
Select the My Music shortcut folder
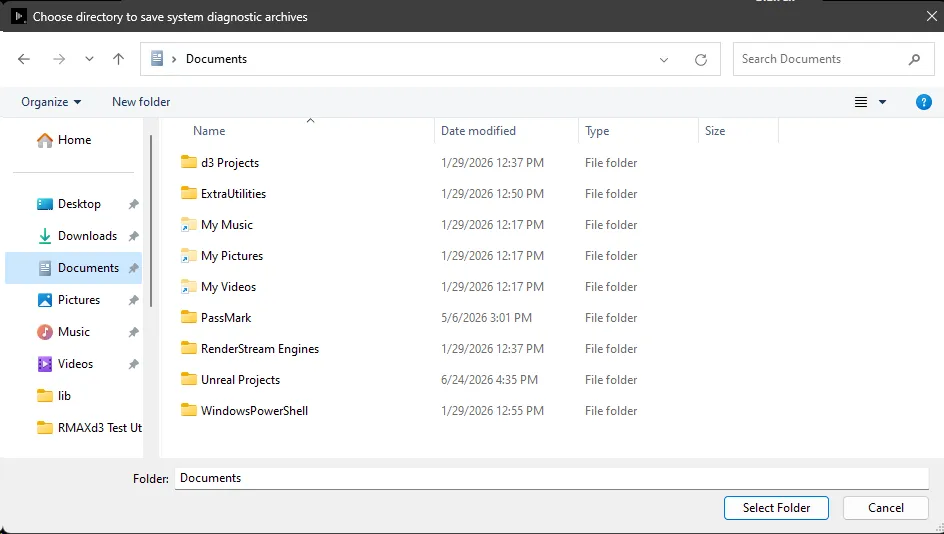[227, 225]
